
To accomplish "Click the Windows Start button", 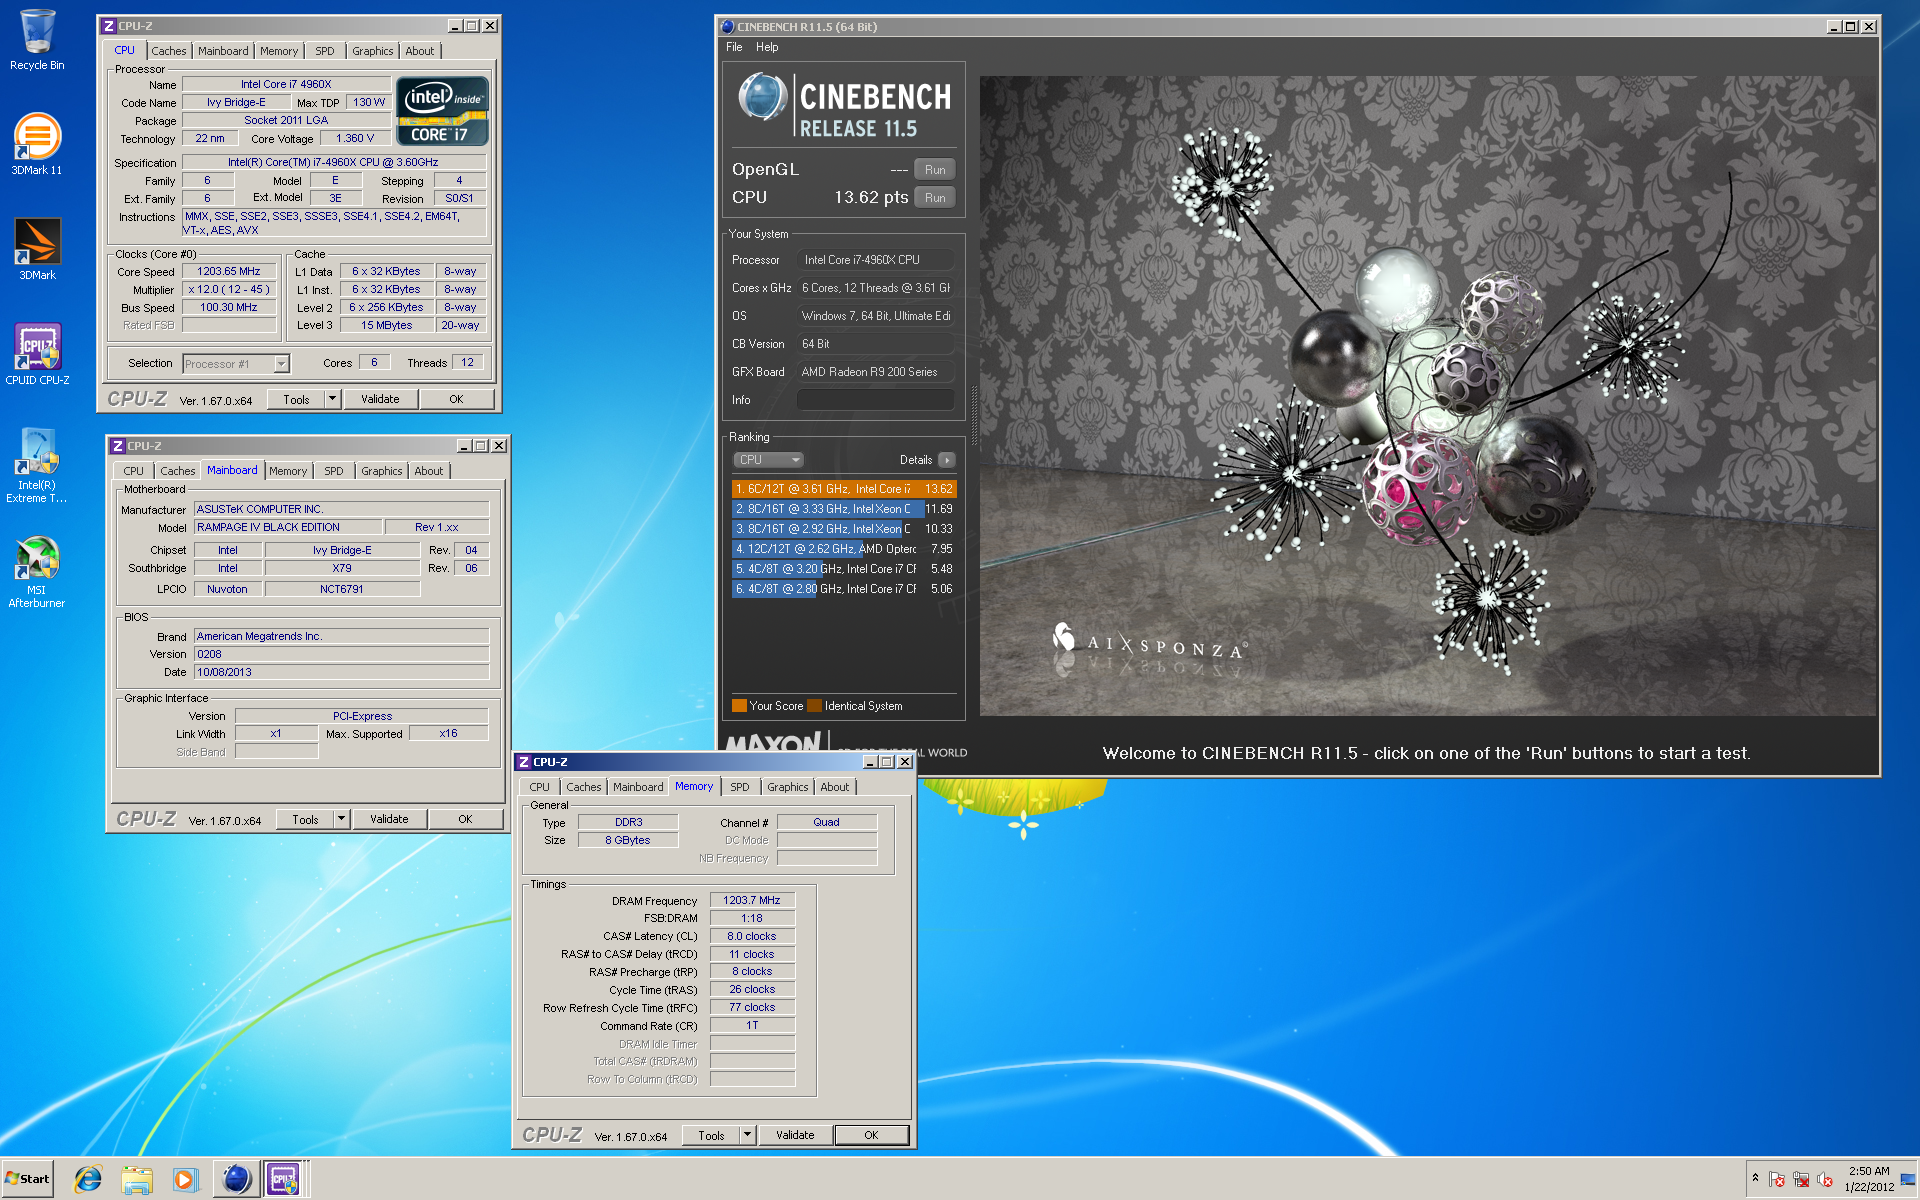I will 28,1178.
